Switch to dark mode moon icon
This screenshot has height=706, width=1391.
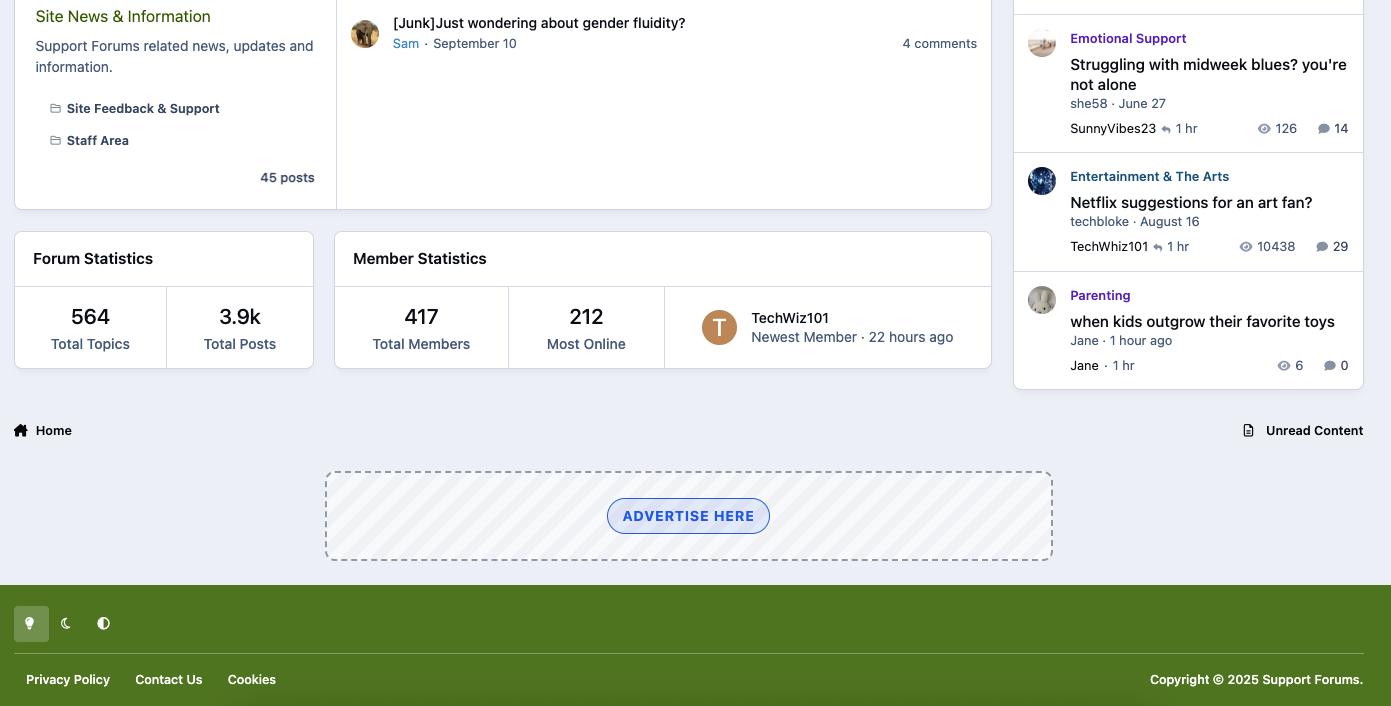click(66, 624)
